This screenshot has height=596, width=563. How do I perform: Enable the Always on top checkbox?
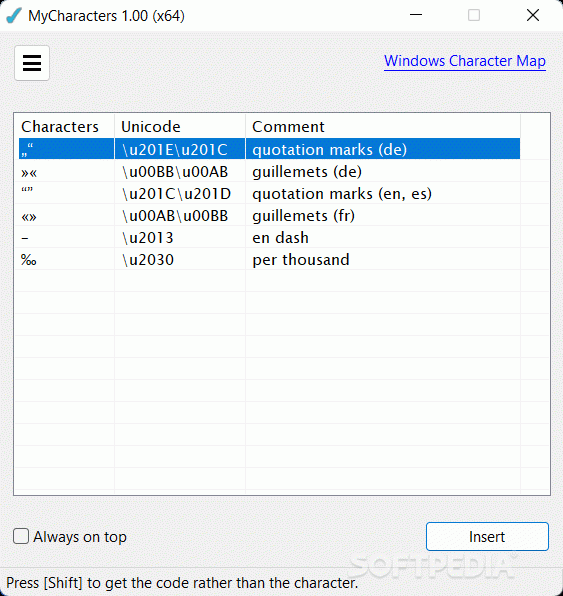21,536
